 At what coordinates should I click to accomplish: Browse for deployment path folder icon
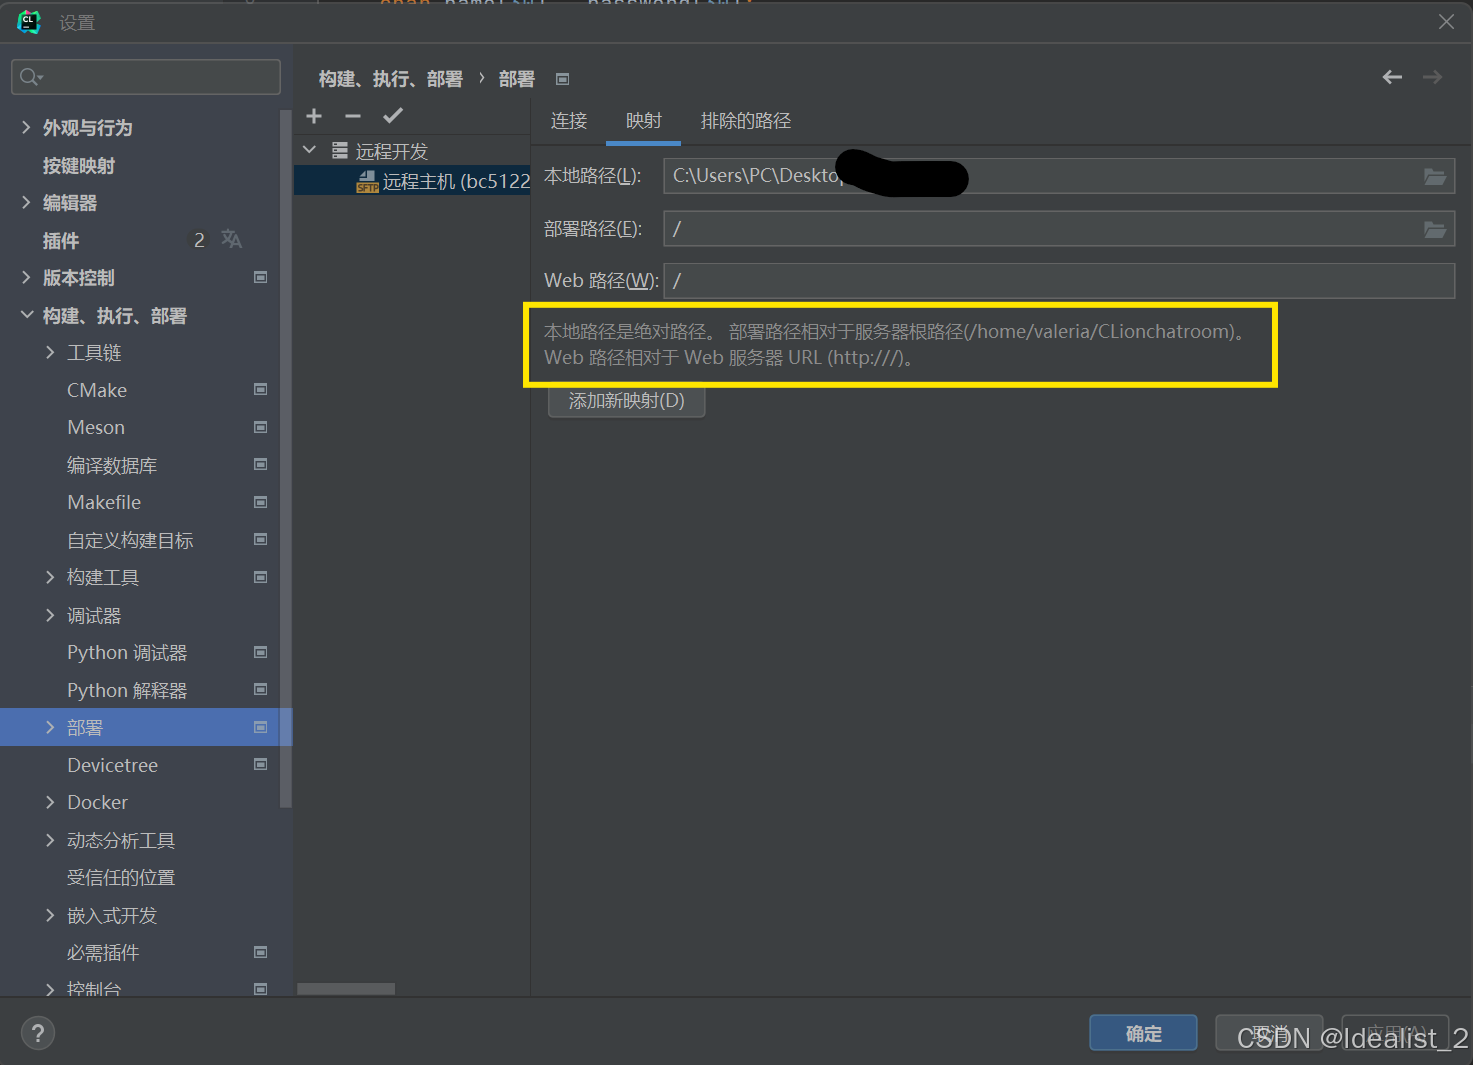tap(1435, 229)
